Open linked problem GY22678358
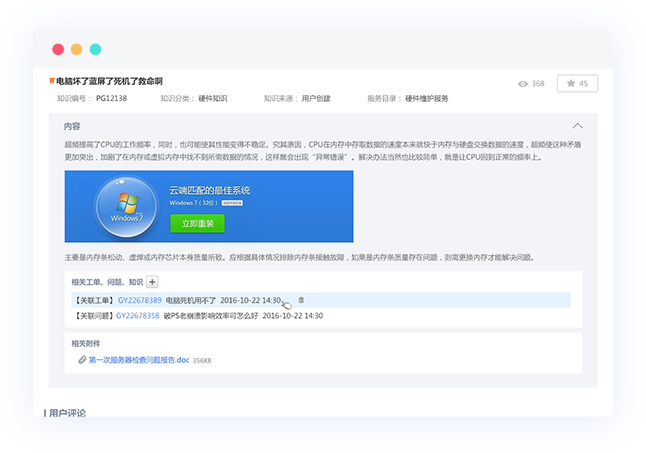Screen dimensions: 646x453 (138, 316)
